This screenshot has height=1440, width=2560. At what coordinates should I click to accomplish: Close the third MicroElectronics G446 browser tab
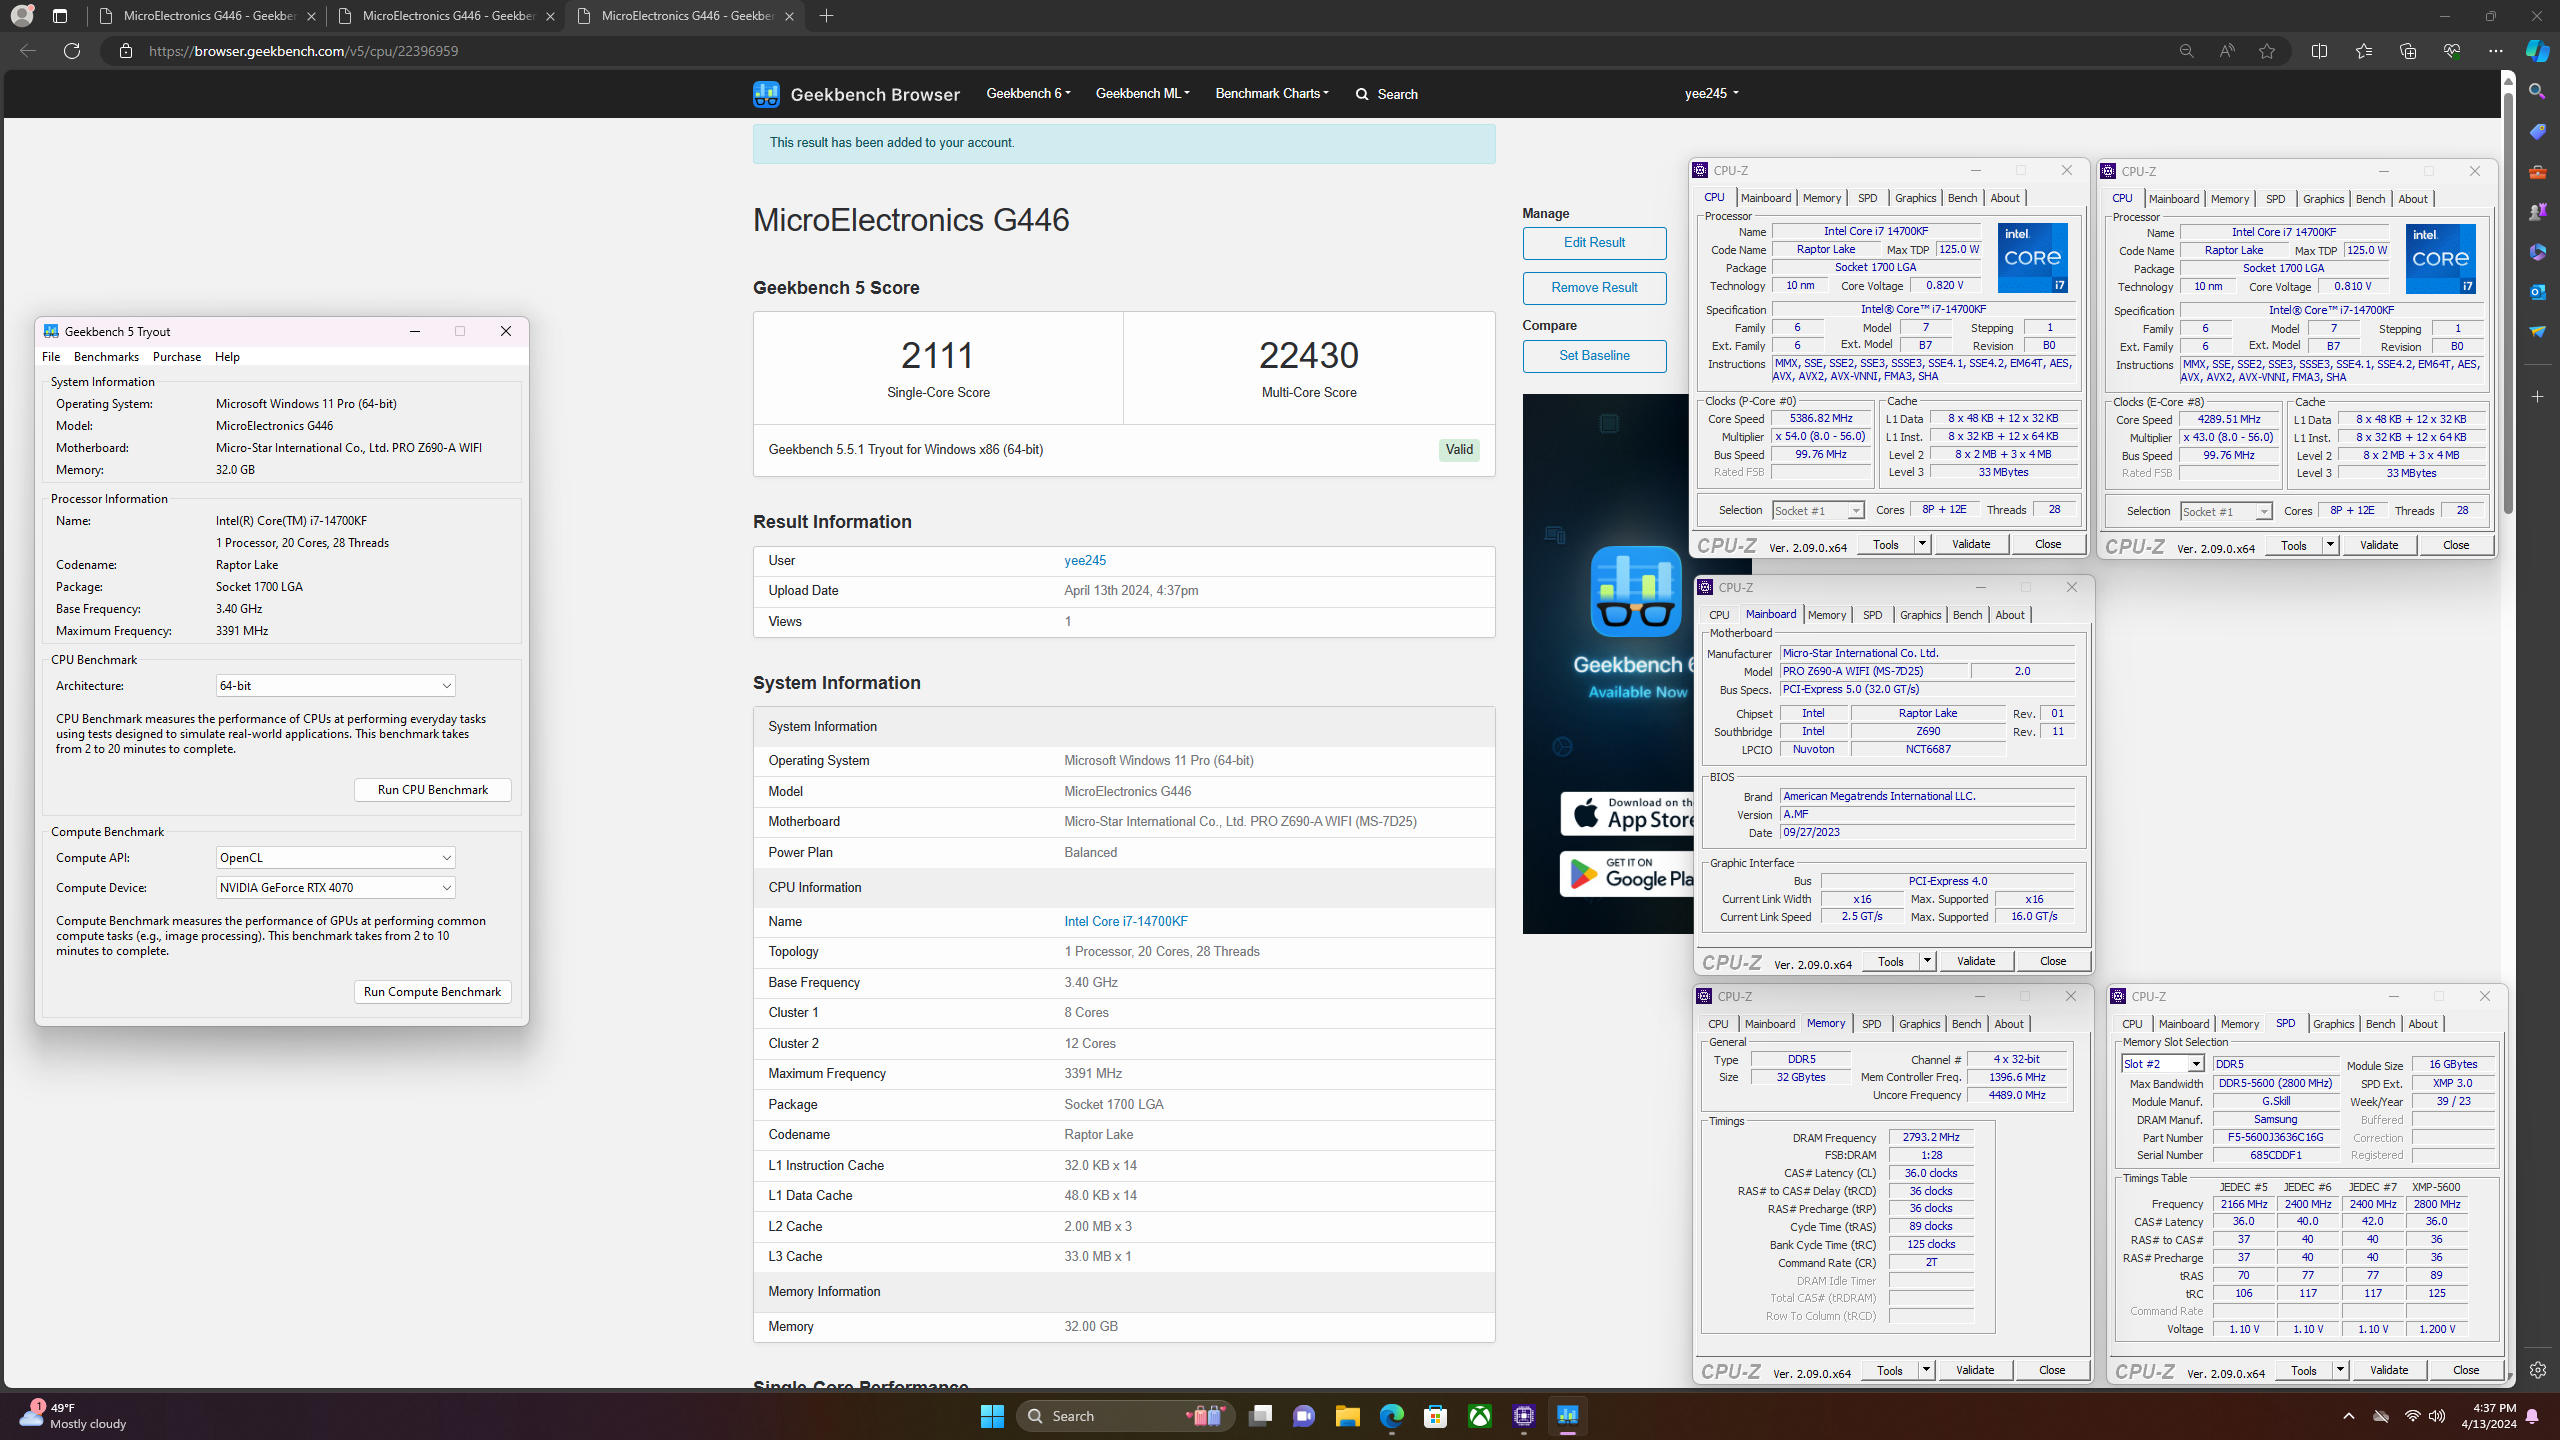[x=789, y=16]
